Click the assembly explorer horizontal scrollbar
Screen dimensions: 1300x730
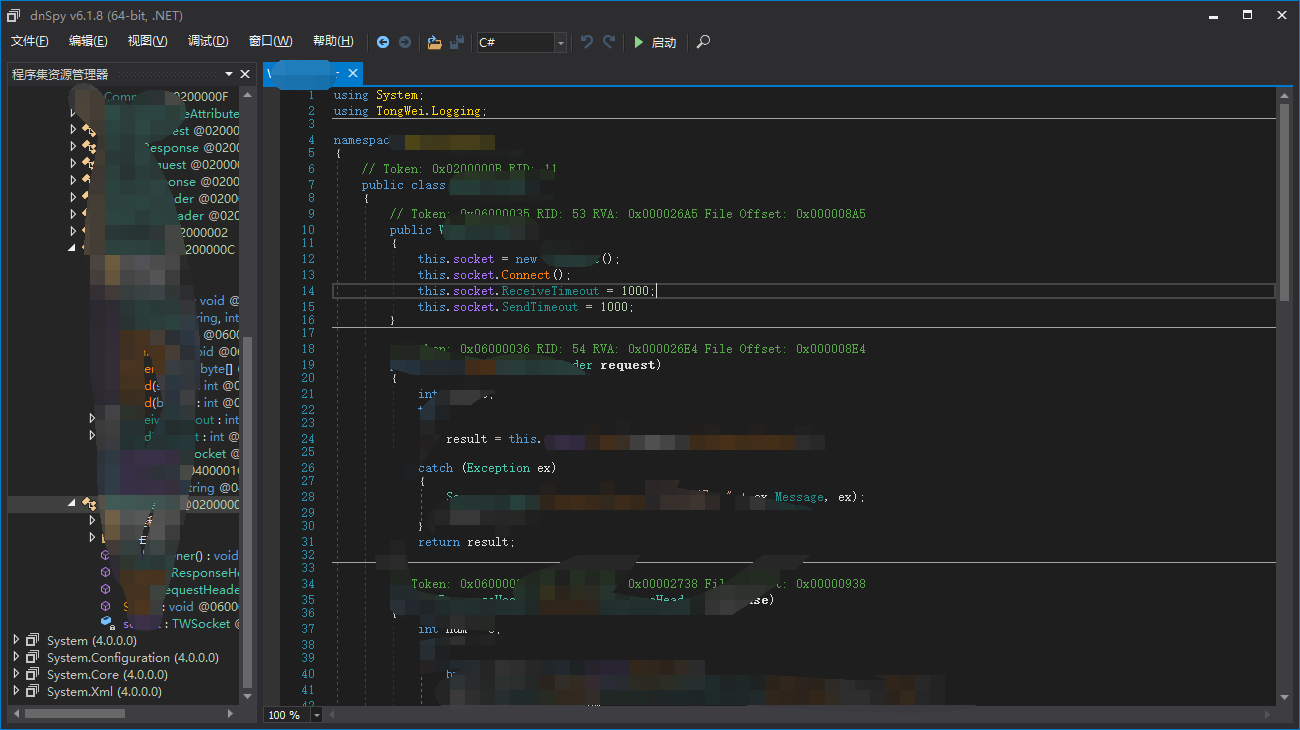tap(75, 714)
